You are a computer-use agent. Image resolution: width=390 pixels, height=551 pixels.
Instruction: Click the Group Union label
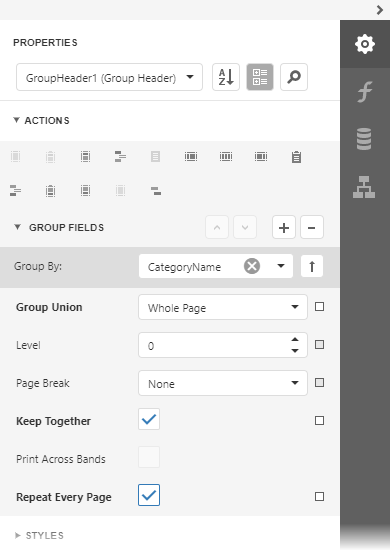coord(49,307)
